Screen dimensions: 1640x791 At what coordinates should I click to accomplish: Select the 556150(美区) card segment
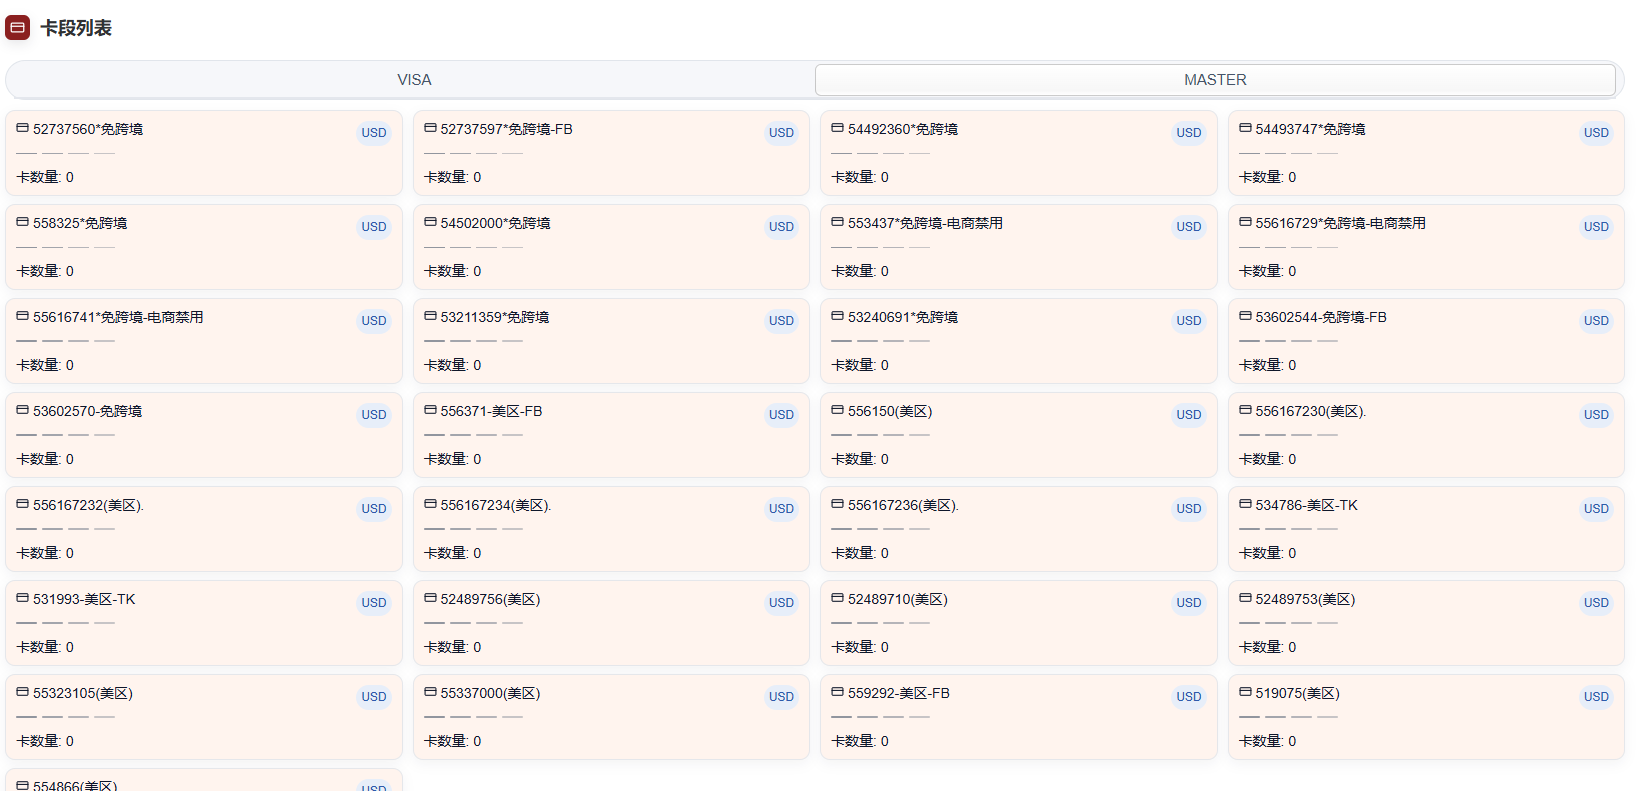1017,435
